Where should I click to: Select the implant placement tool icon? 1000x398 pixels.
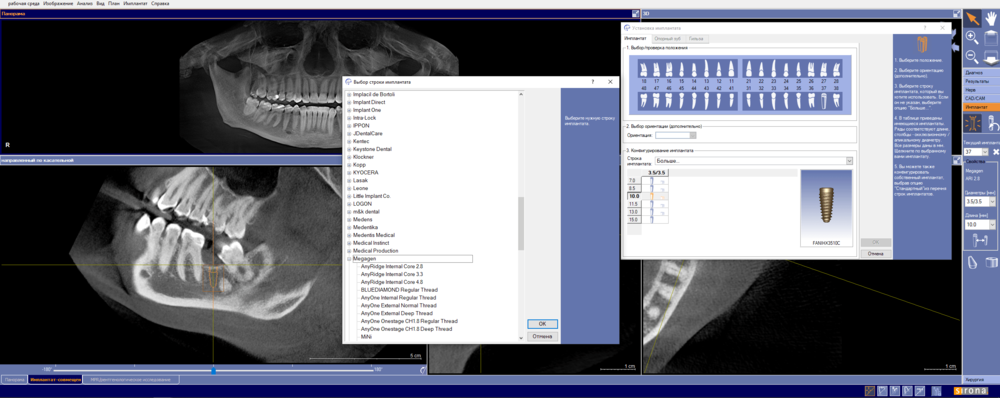[972, 122]
